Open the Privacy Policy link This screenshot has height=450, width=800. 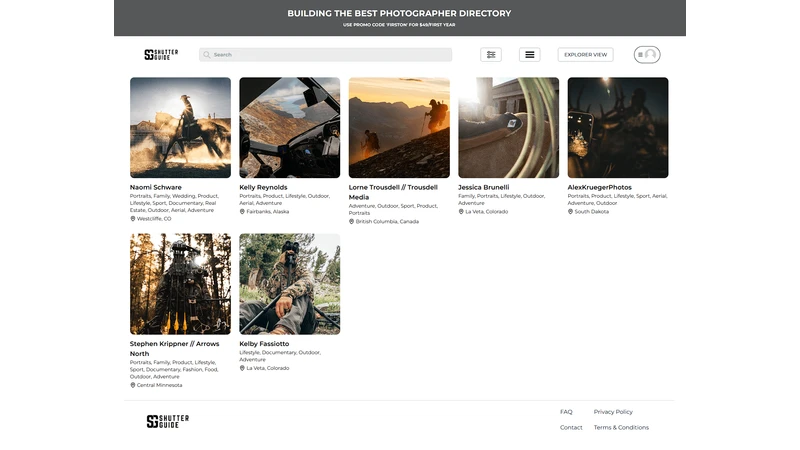613,412
